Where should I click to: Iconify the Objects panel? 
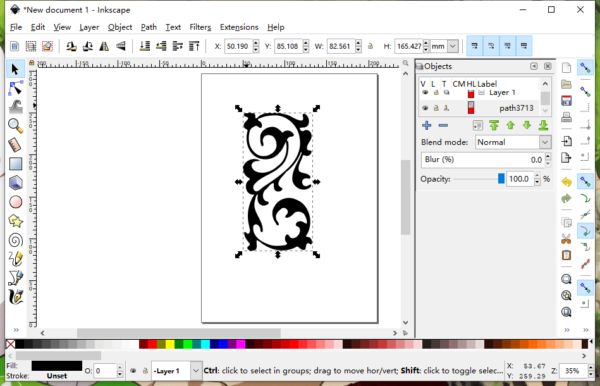(x=534, y=66)
